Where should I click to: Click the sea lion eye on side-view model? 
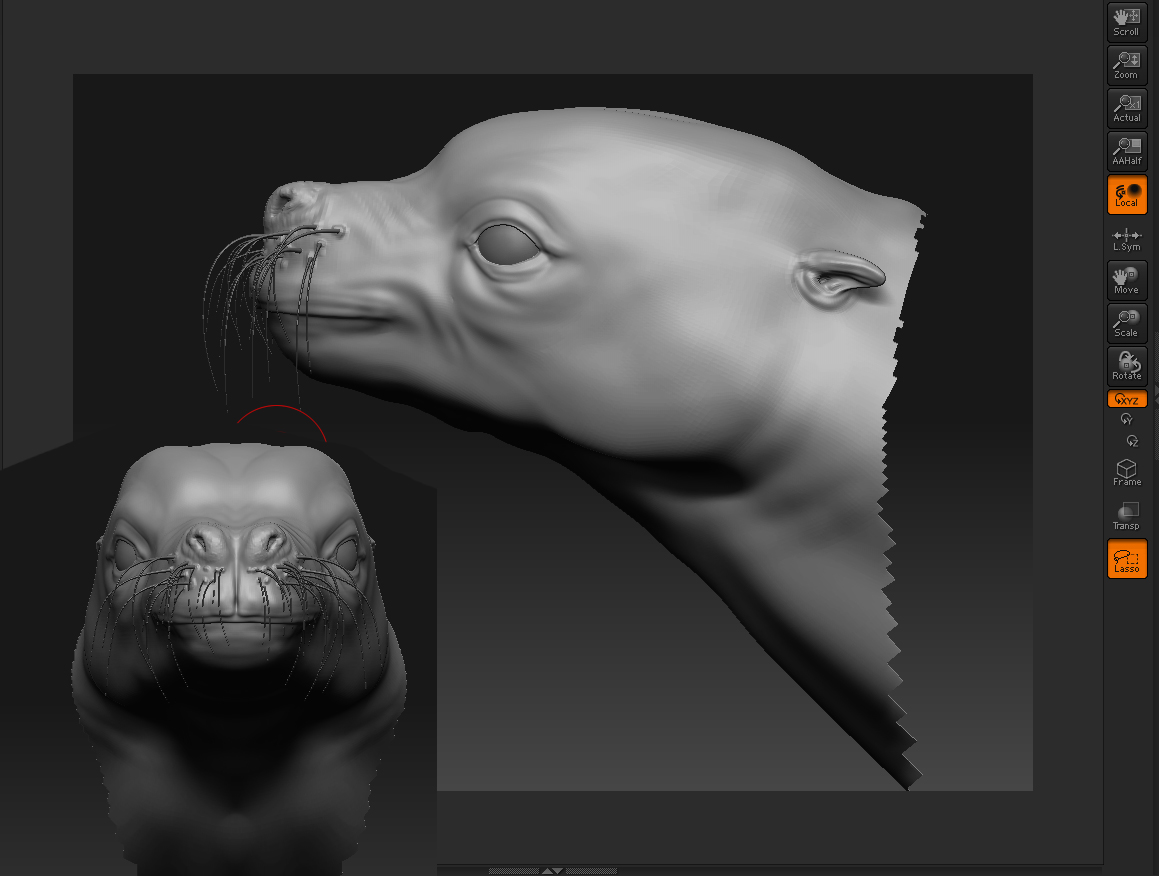[x=509, y=245]
